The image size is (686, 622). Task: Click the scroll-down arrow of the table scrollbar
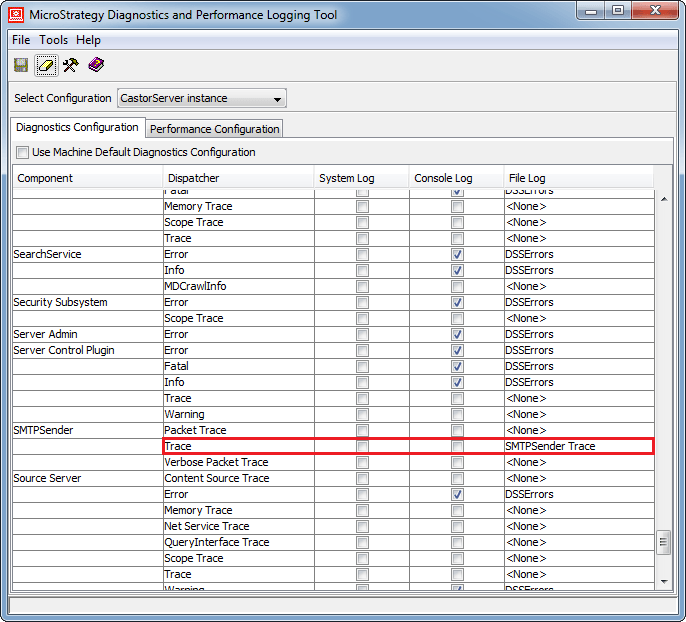pos(662,580)
